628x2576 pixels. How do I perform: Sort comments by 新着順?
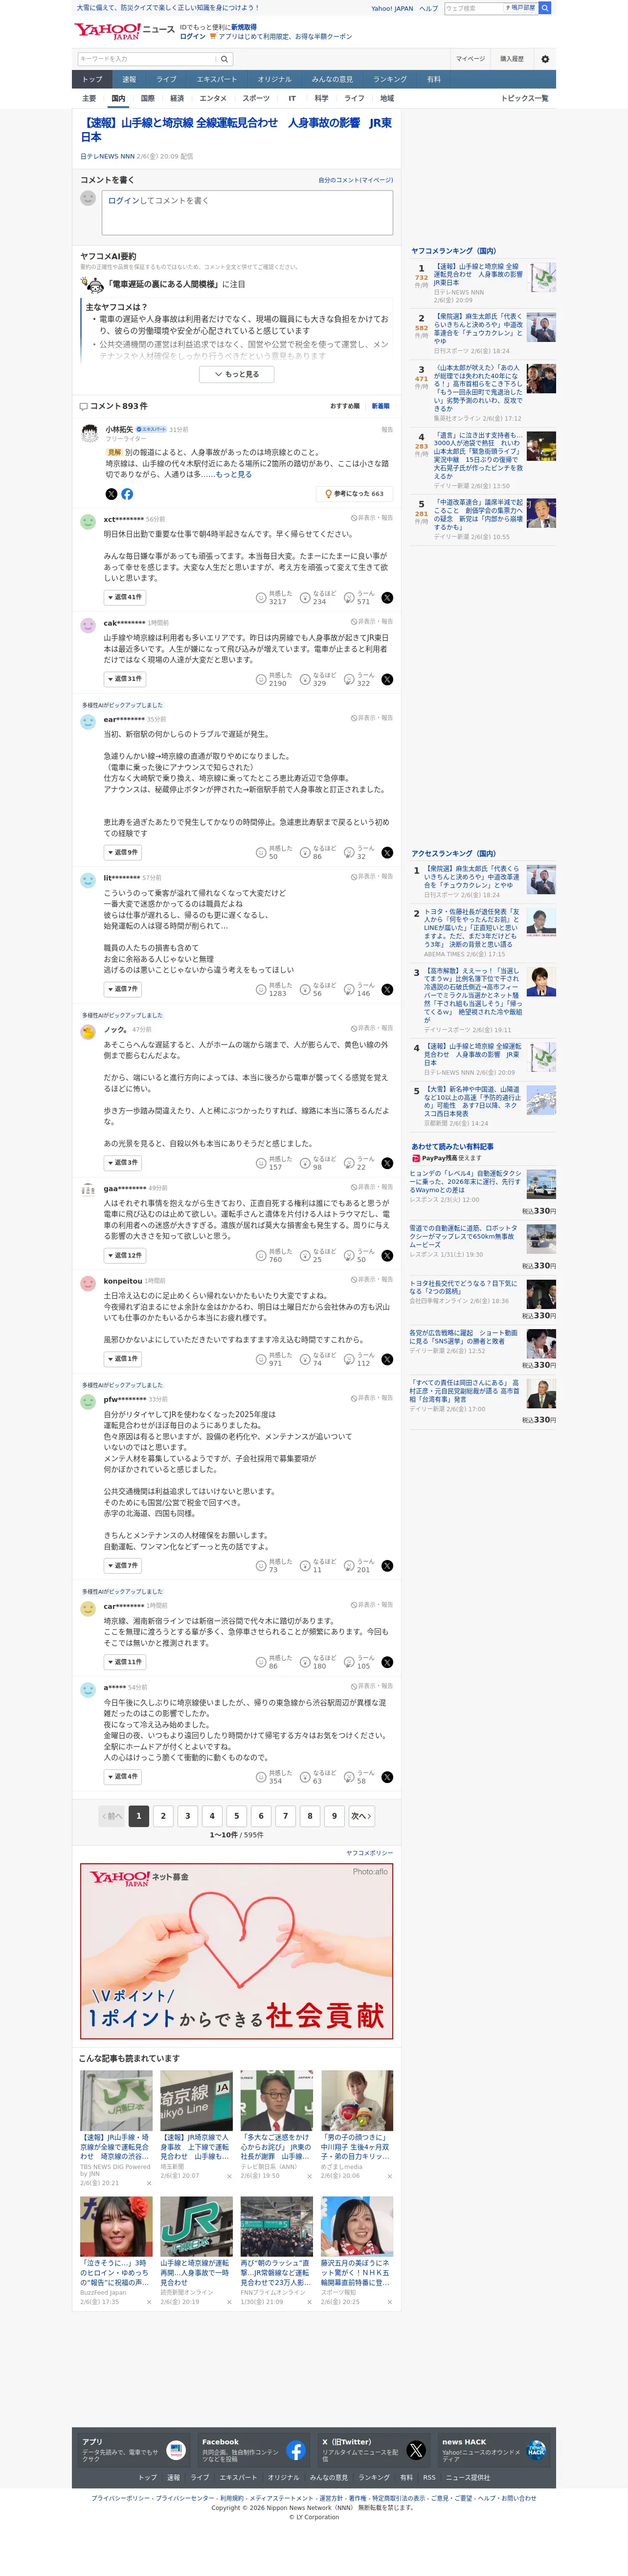coord(381,406)
